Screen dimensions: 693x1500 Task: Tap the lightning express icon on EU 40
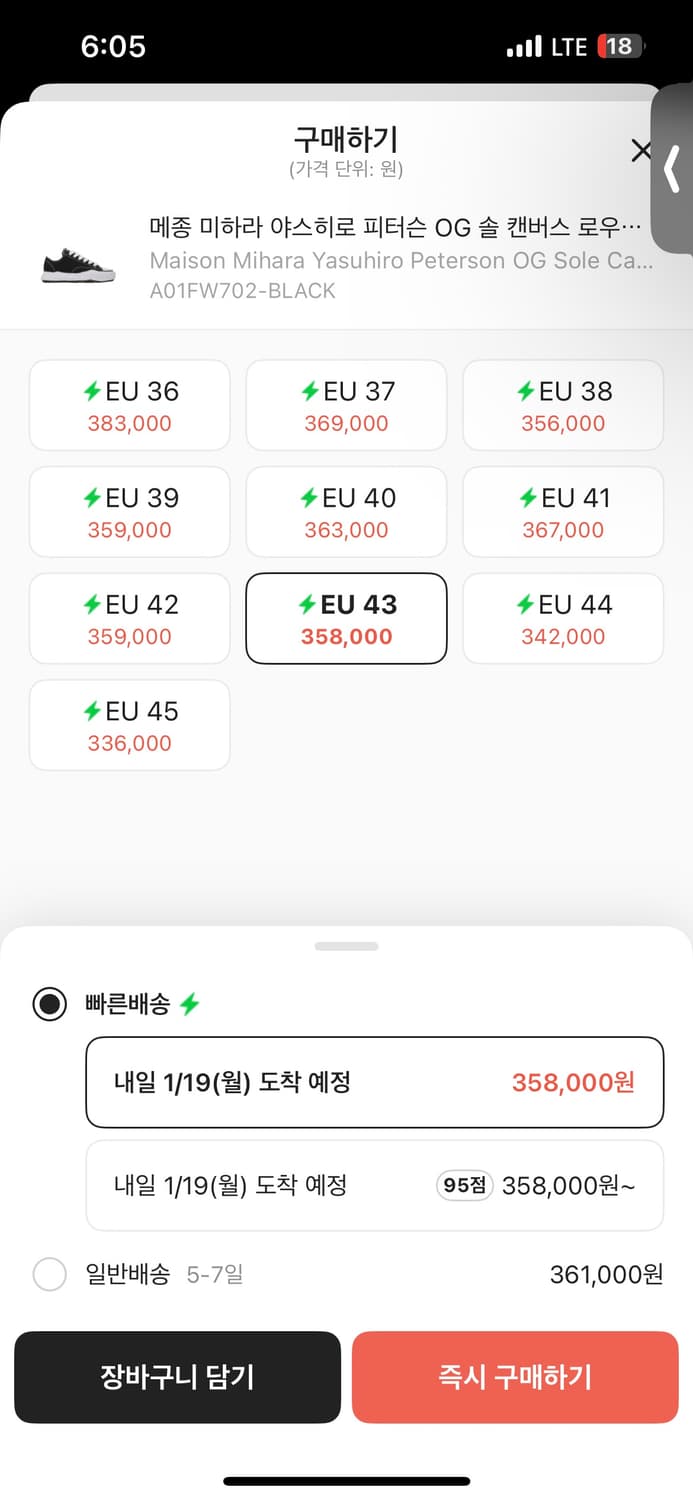pos(309,498)
